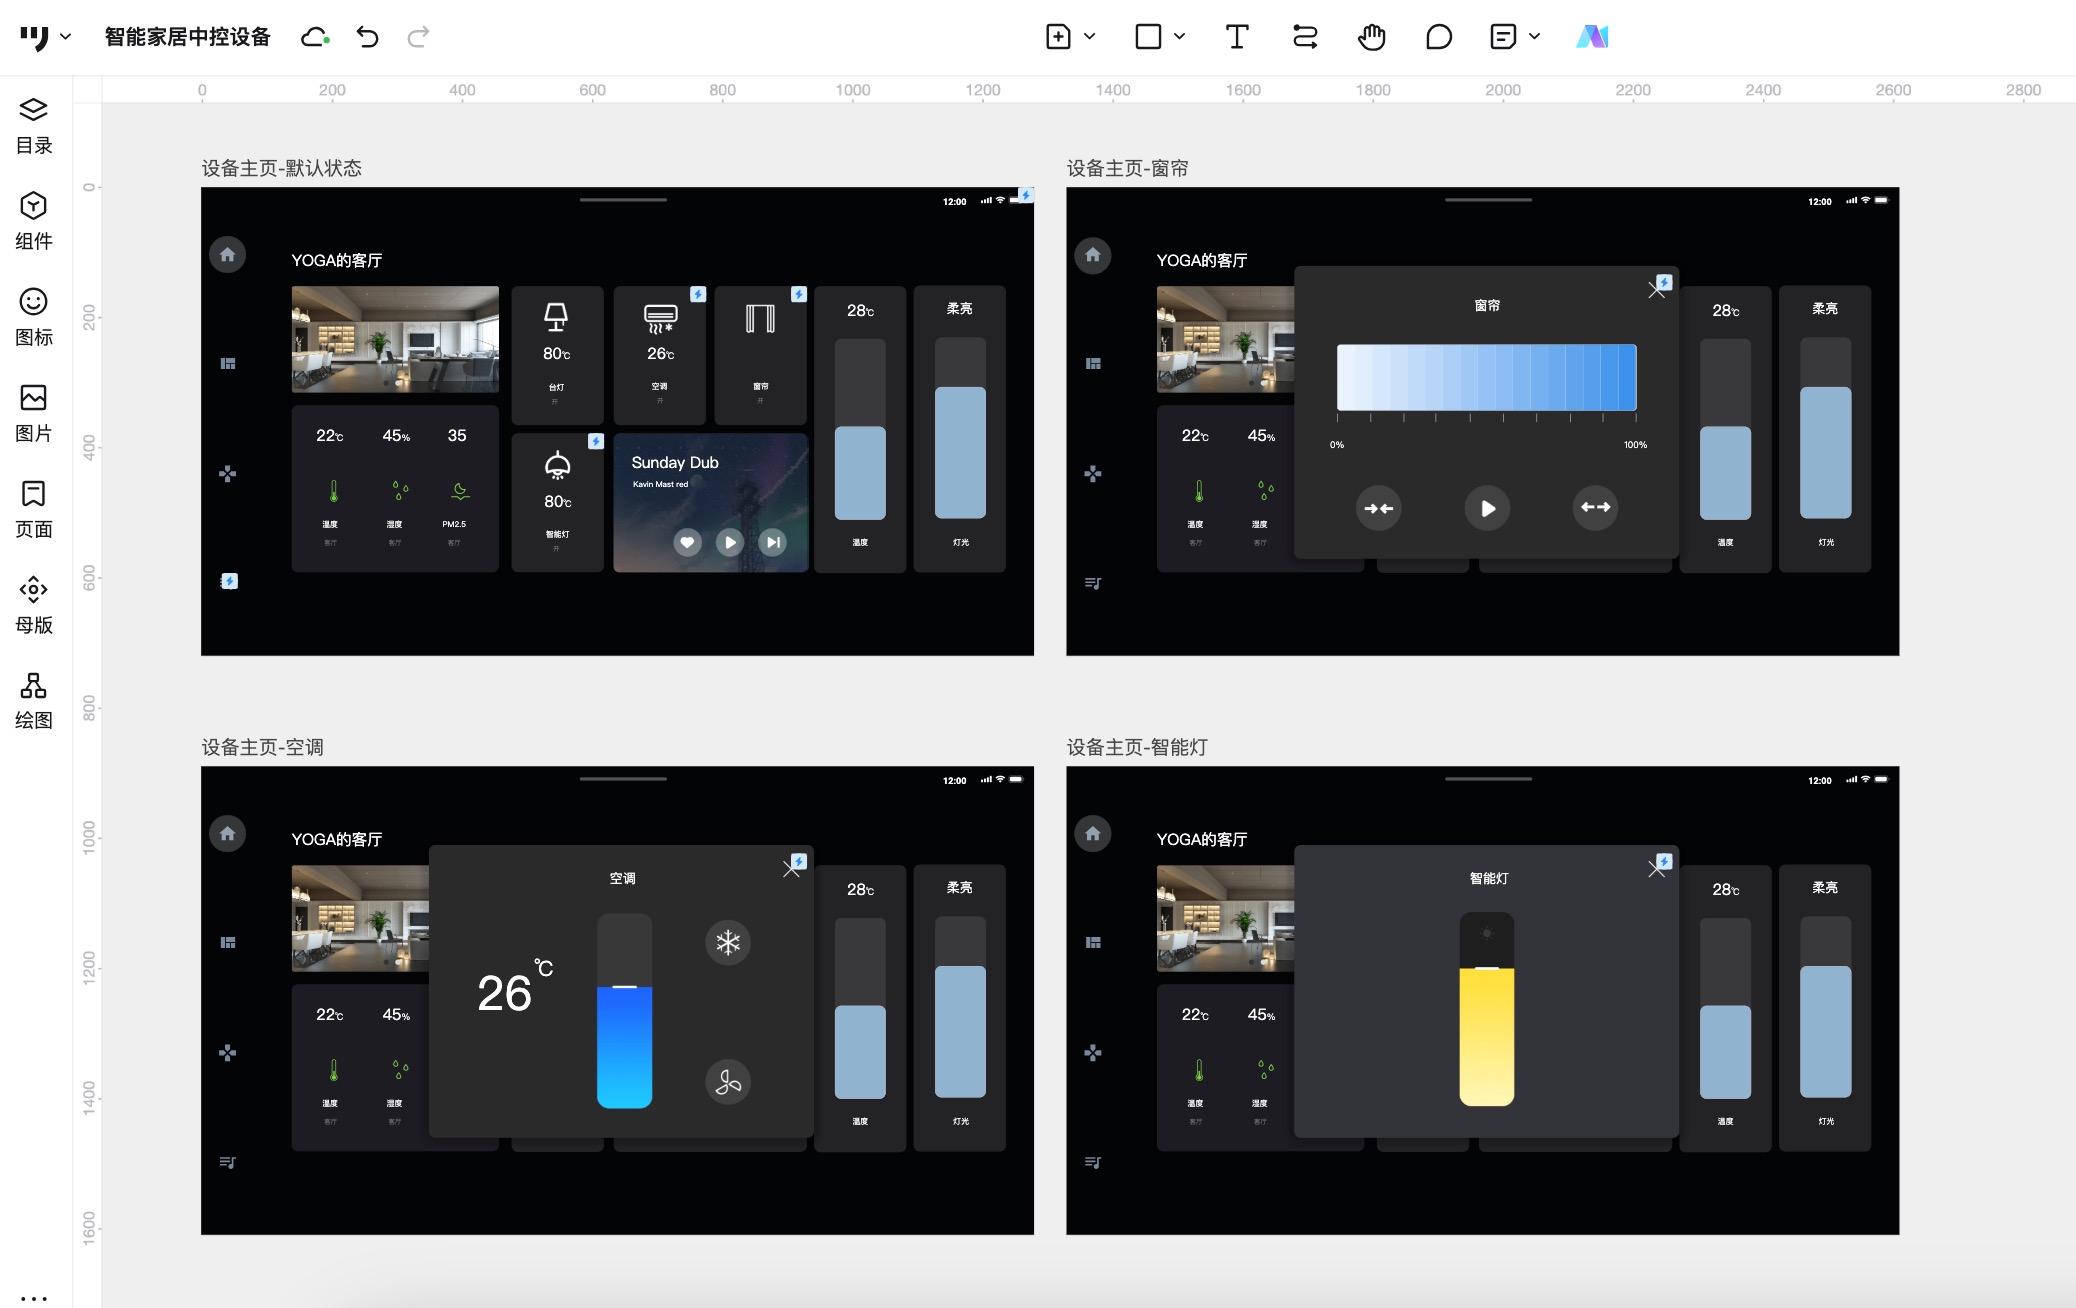
Task: Open the 母版 masters panel
Action: tap(33, 604)
